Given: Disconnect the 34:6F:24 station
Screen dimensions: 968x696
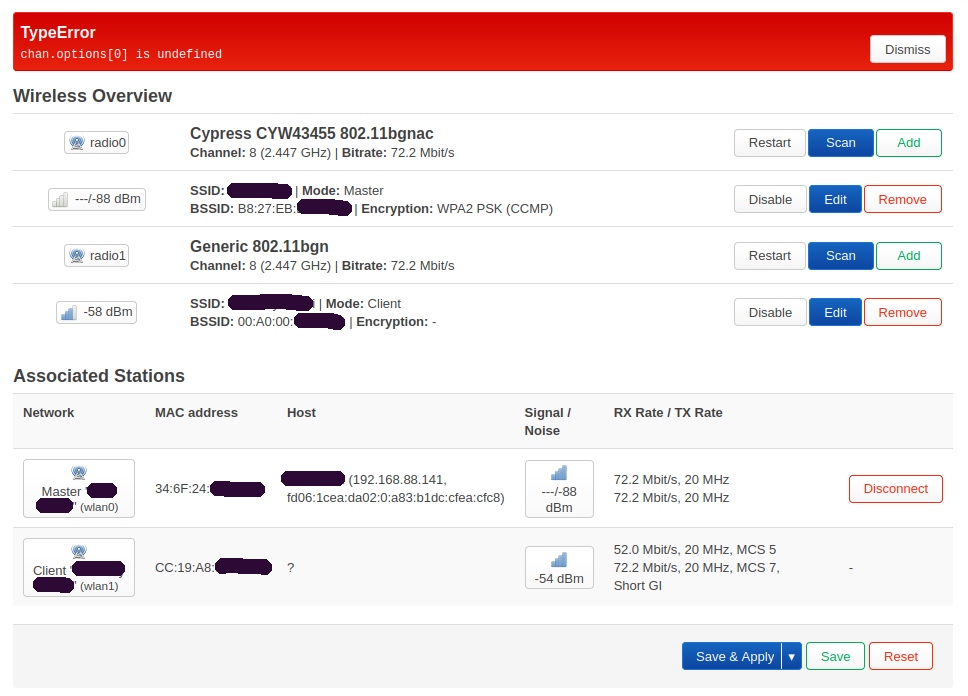Looking at the screenshot, I should pyautogui.click(x=895, y=488).
